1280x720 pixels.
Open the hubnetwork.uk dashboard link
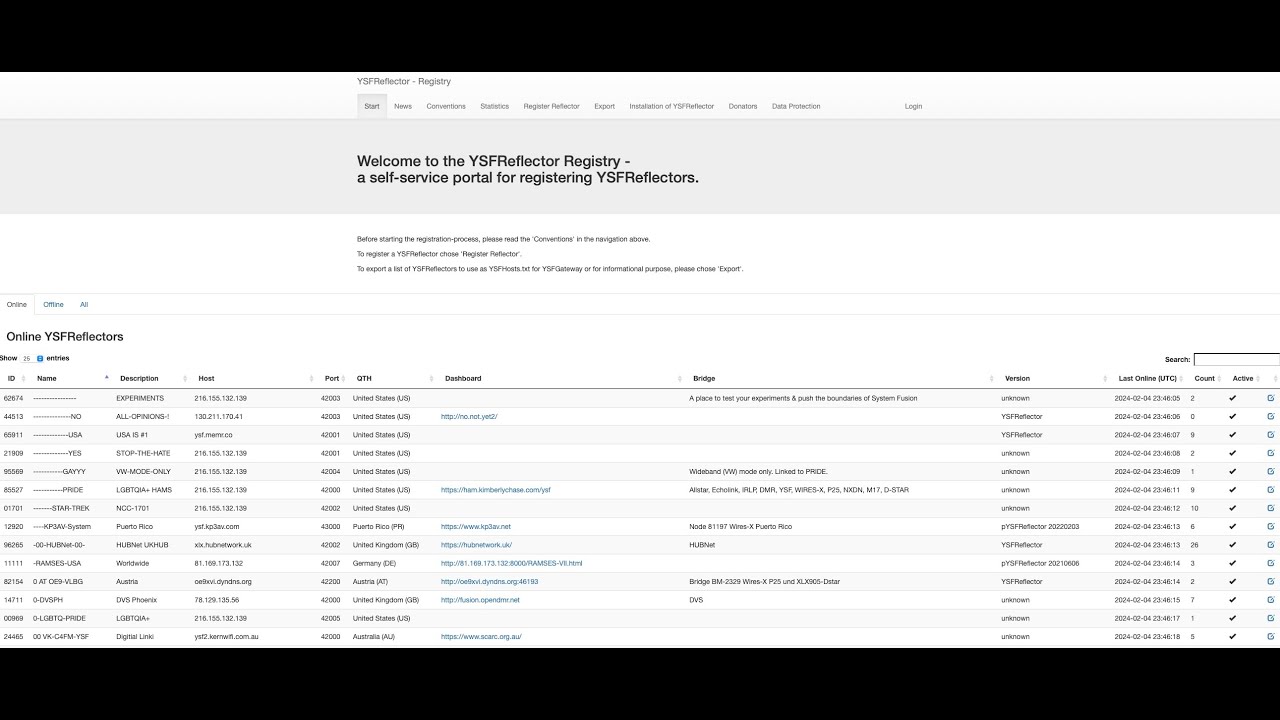click(476, 545)
